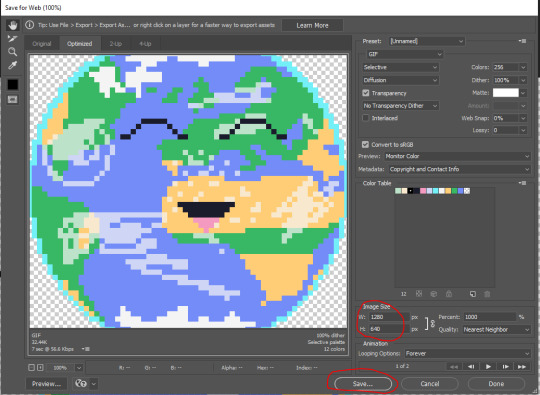Switch to the 2-Up tab
Screen dimensions: 540x395
tap(115, 44)
